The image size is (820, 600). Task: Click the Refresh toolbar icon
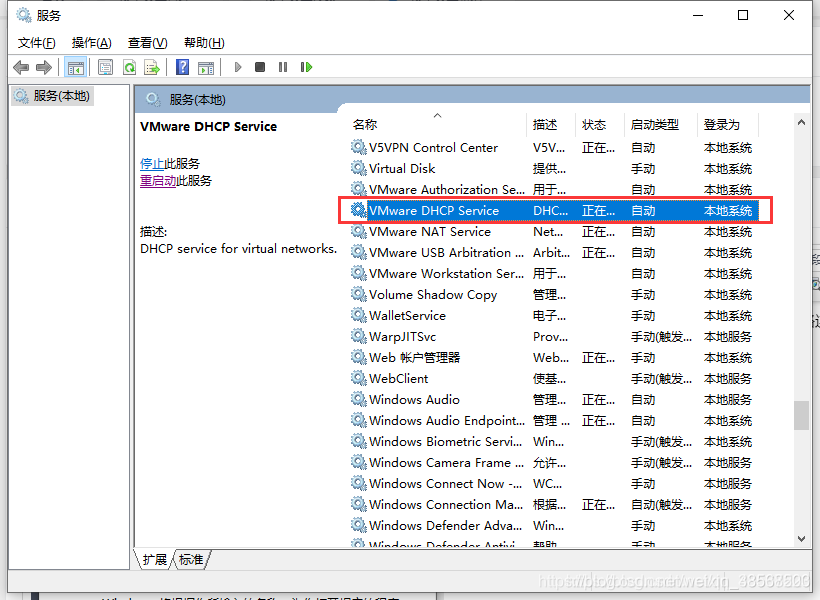(129, 67)
